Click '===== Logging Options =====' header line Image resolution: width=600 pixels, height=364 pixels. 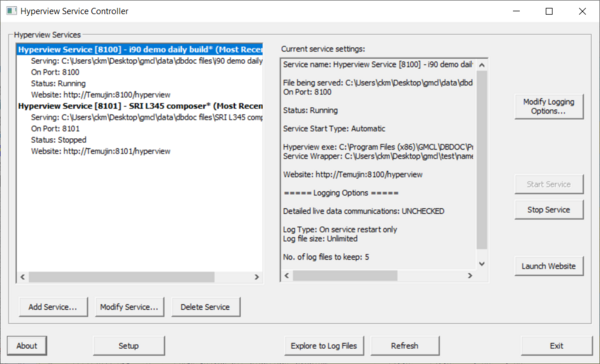(341, 193)
